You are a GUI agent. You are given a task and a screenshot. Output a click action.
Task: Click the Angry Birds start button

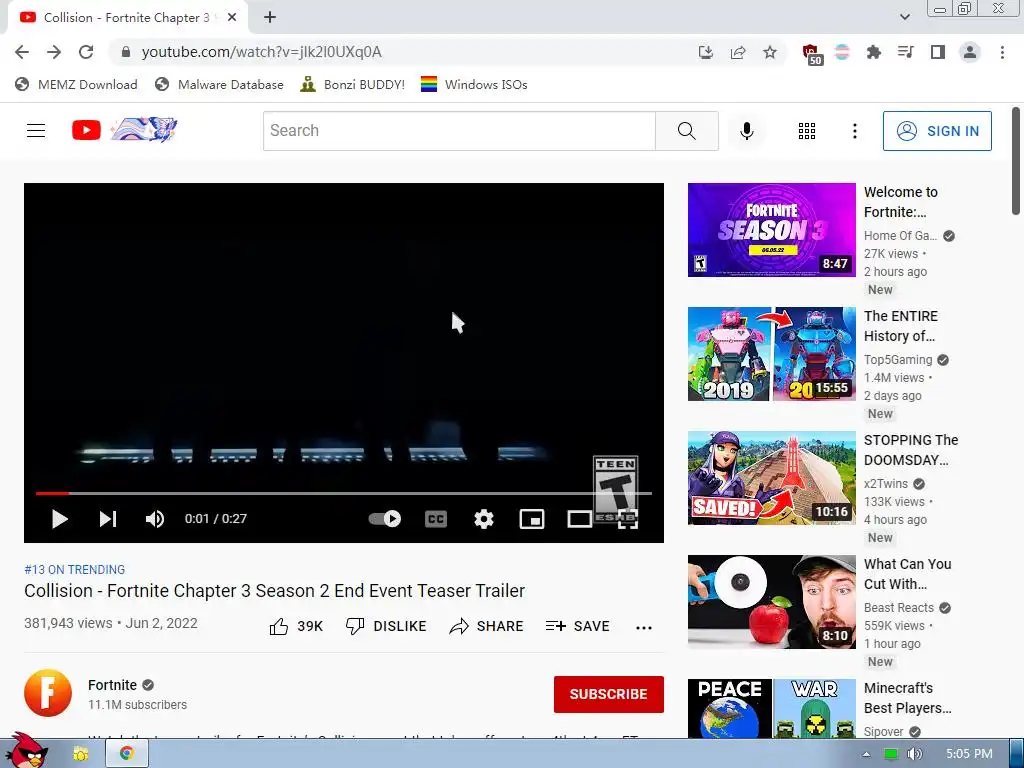pyautogui.click(x=26, y=751)
